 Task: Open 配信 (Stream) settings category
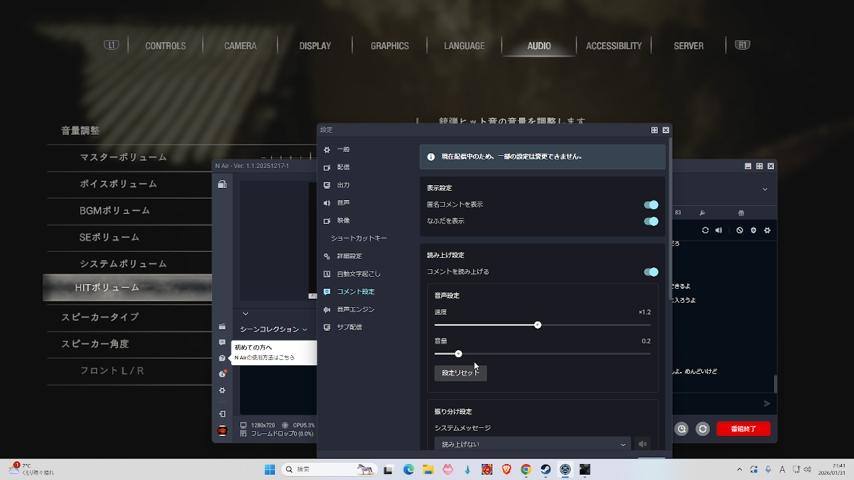(343, 167)
